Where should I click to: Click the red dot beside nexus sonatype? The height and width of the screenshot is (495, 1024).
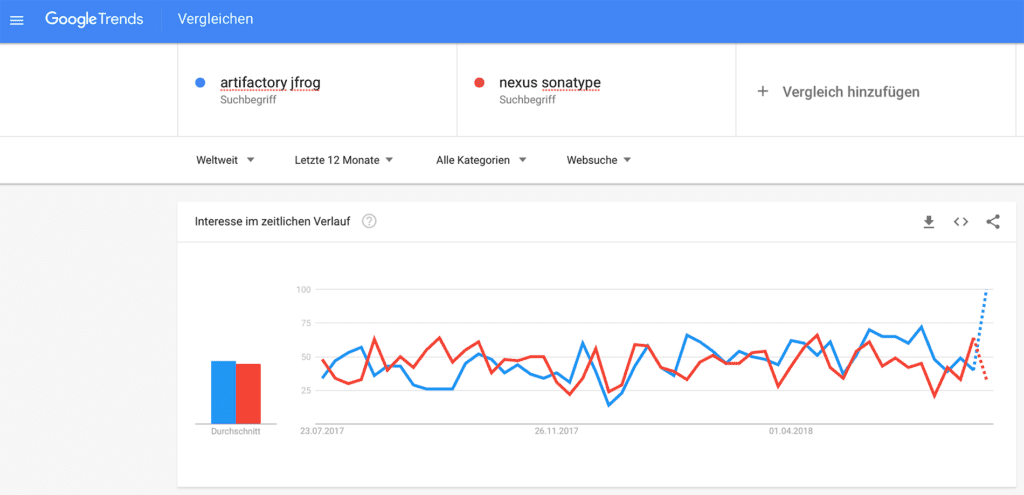click(480, 82)
